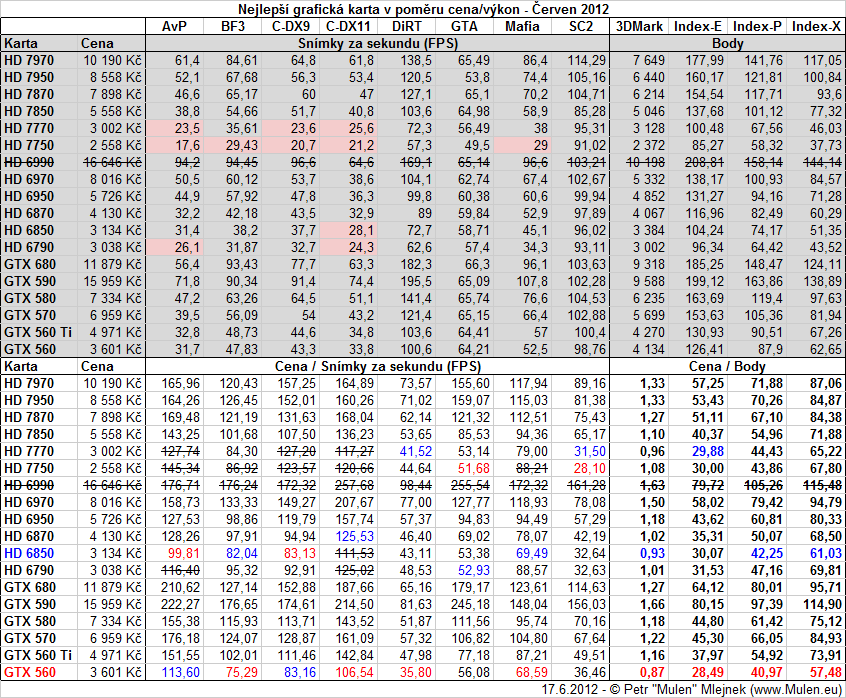Select the GTX 590 3DMark score 9 588

pyautogui.click(x=649, y=282)
